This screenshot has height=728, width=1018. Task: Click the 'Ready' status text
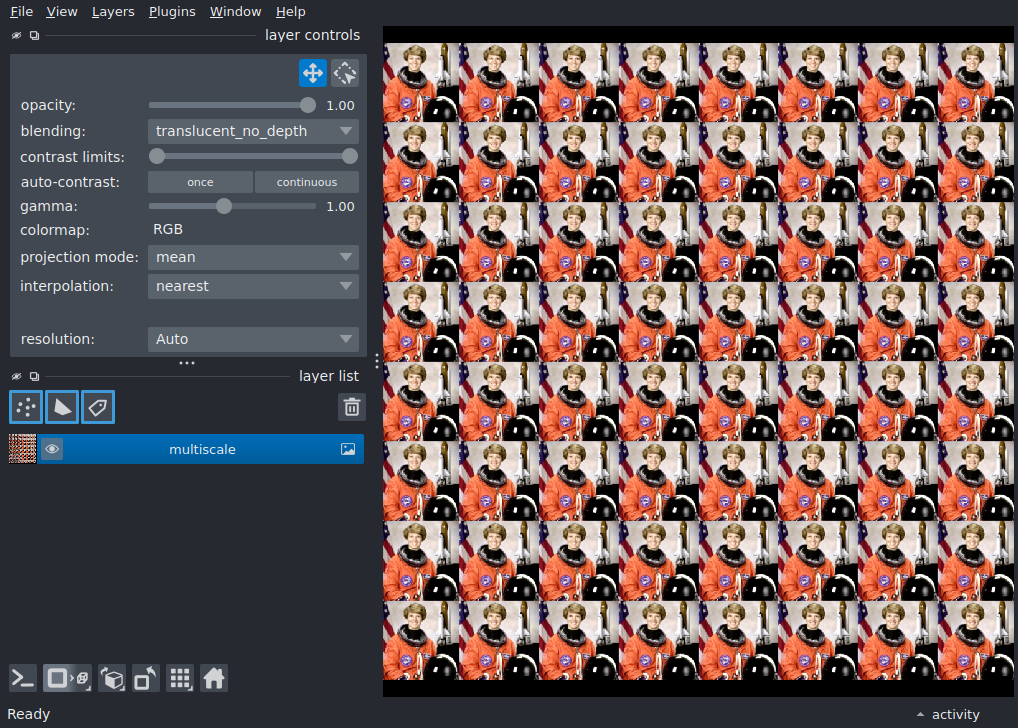coord(29,714)
